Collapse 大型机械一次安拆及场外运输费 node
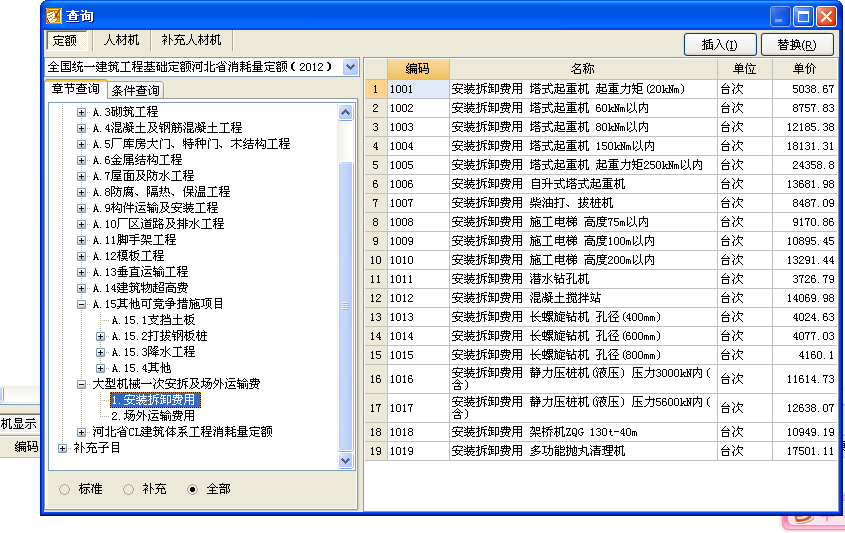Screen dimensions: 845x533 [x=81, y=384]
